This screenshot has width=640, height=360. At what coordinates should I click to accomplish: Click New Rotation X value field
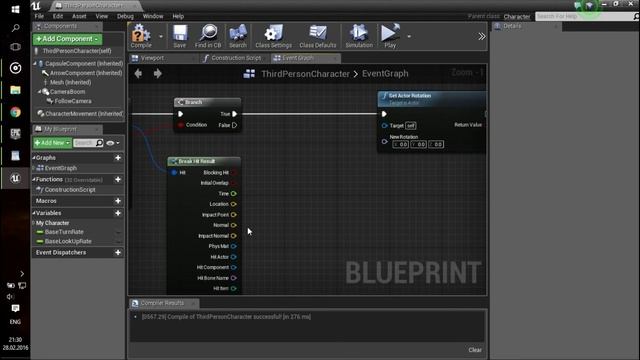(401, 144)
